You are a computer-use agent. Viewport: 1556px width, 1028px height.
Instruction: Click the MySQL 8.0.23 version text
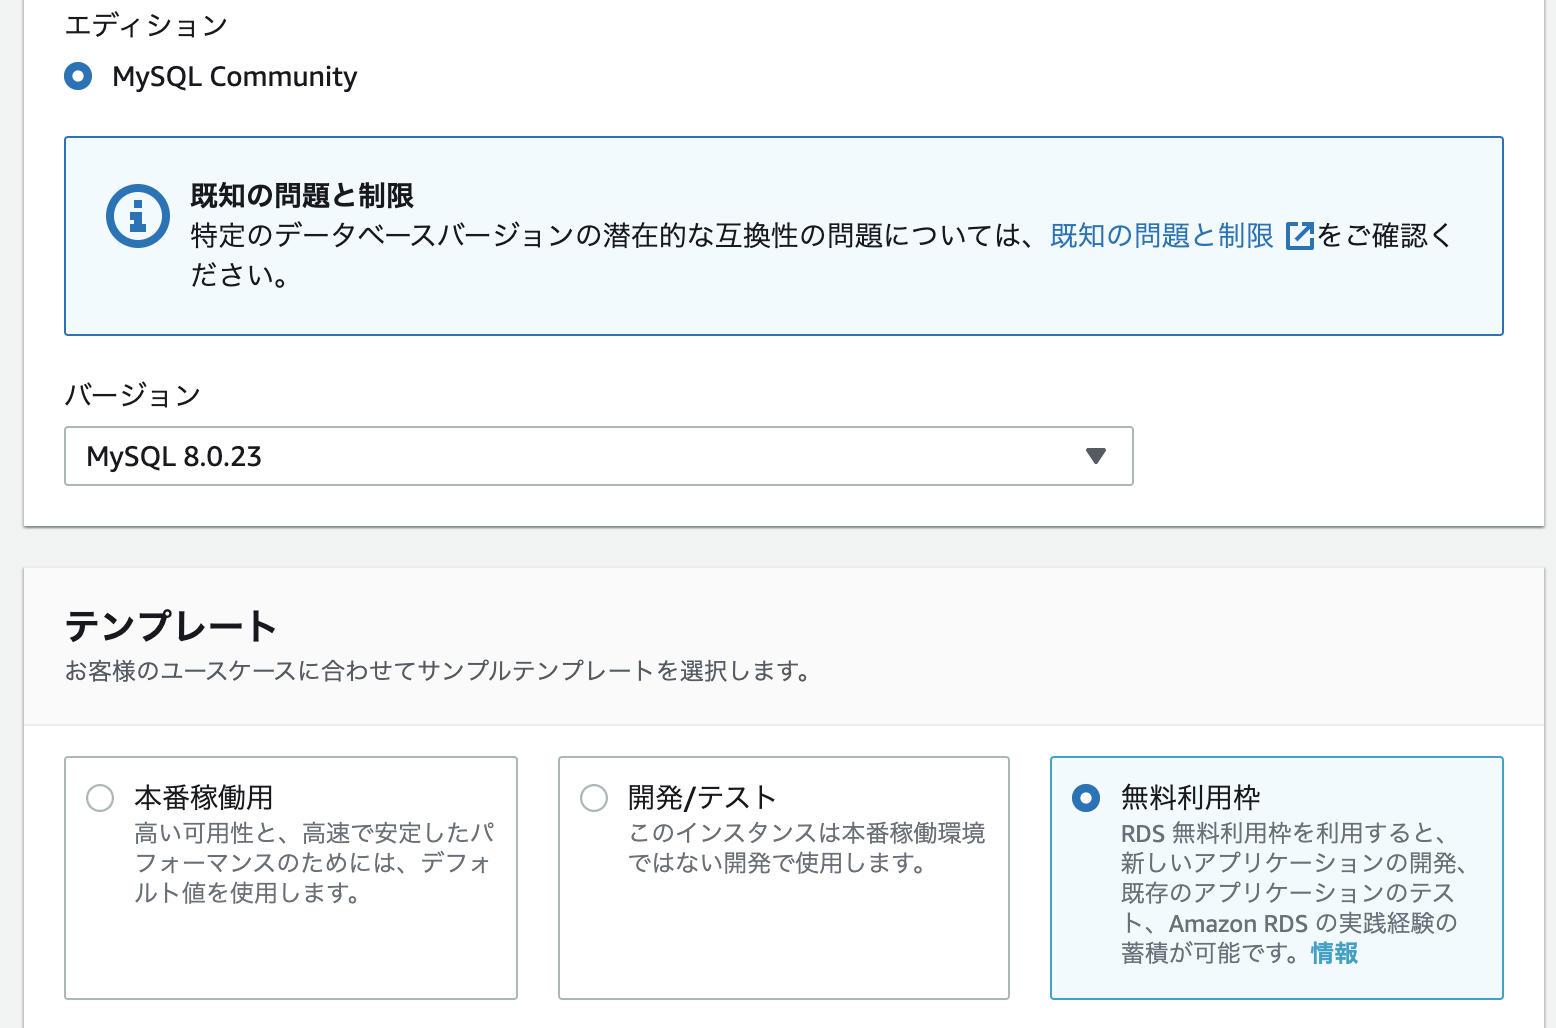(x=174, y=456)
